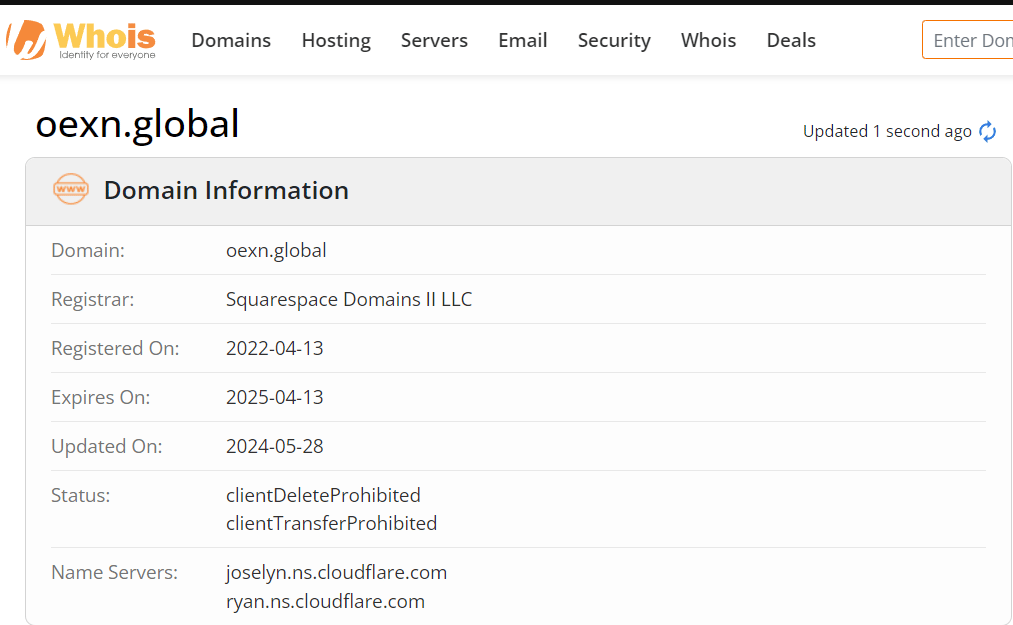Viewport: 1013px width, 625px height.
Task: Click the Domain Information section title
Action: click(x=226, y=190)
